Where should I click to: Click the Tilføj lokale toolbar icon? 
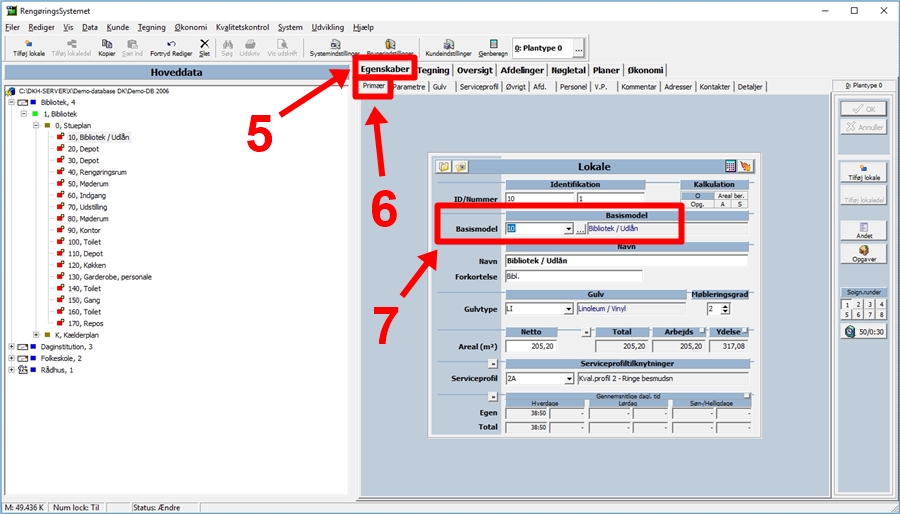coord(29,48)
